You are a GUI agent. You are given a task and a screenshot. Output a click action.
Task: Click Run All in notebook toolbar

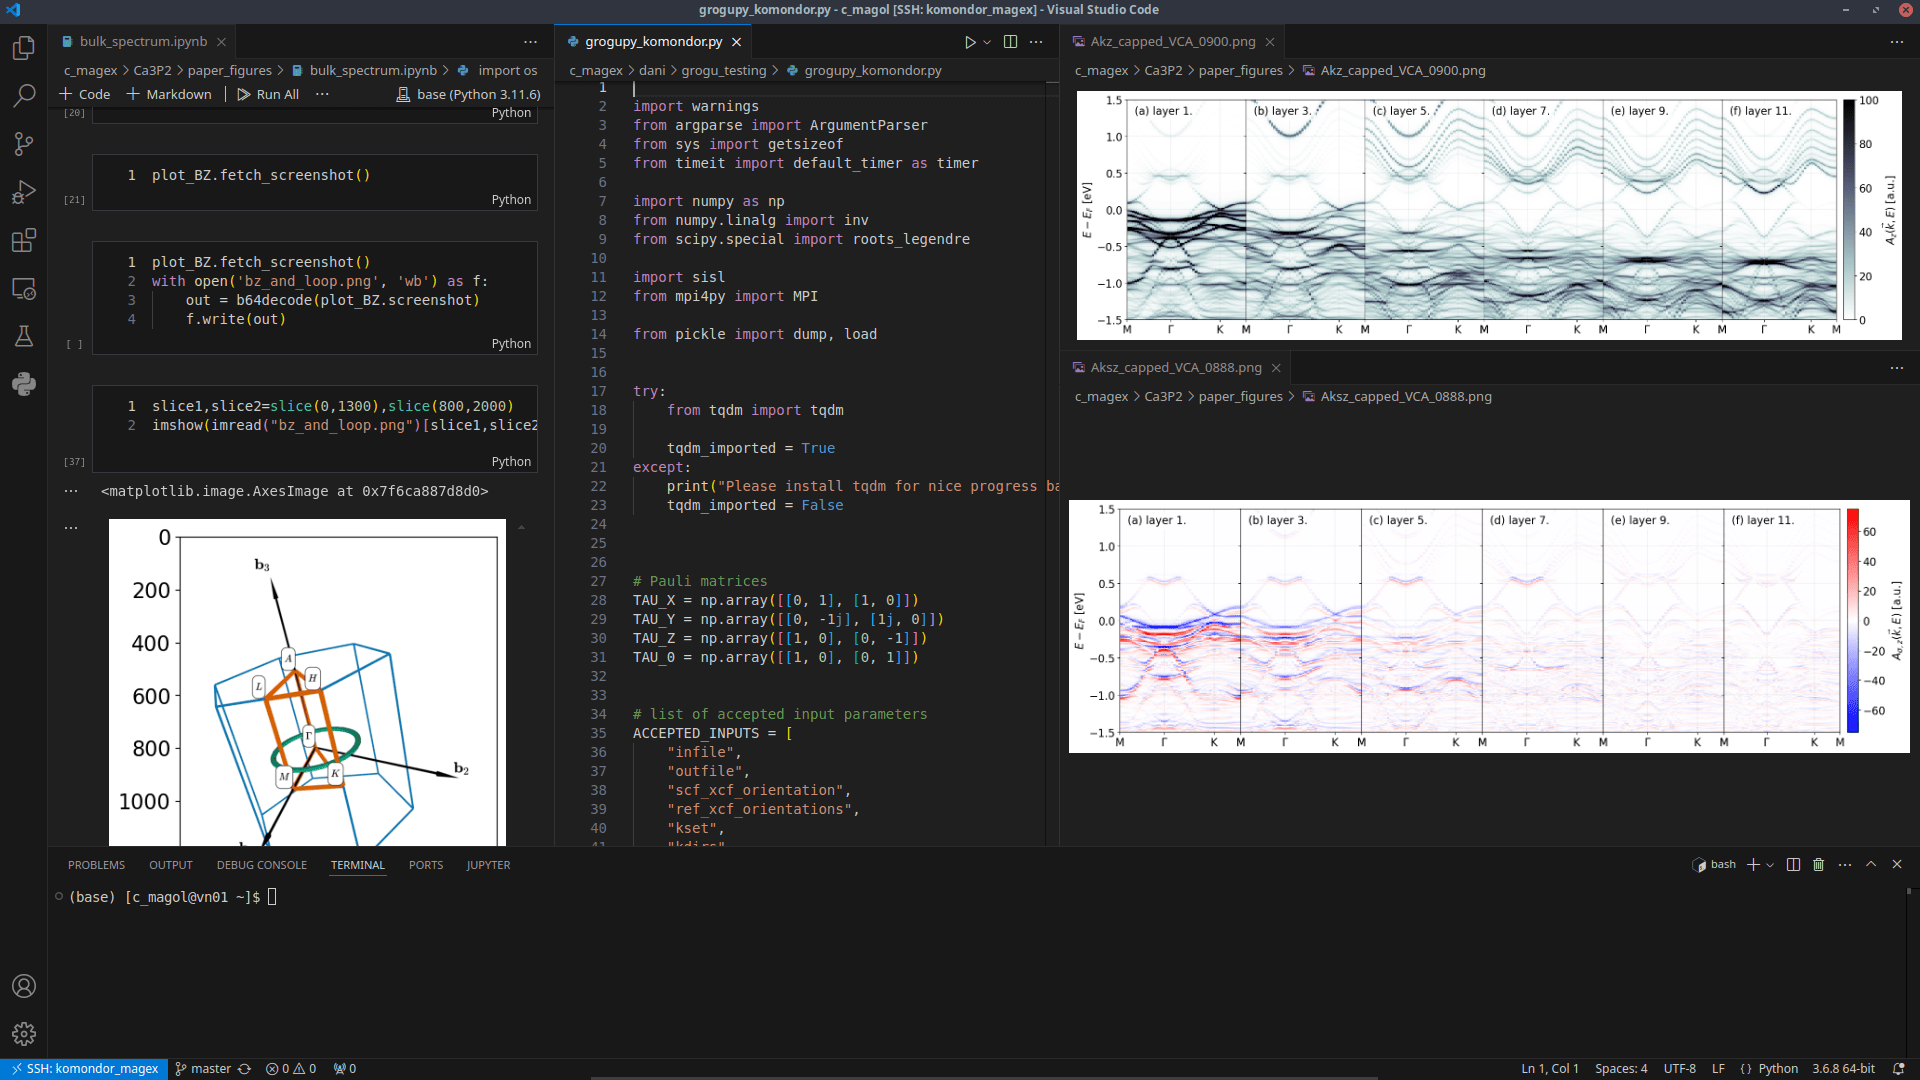click(x=268, y=94)
